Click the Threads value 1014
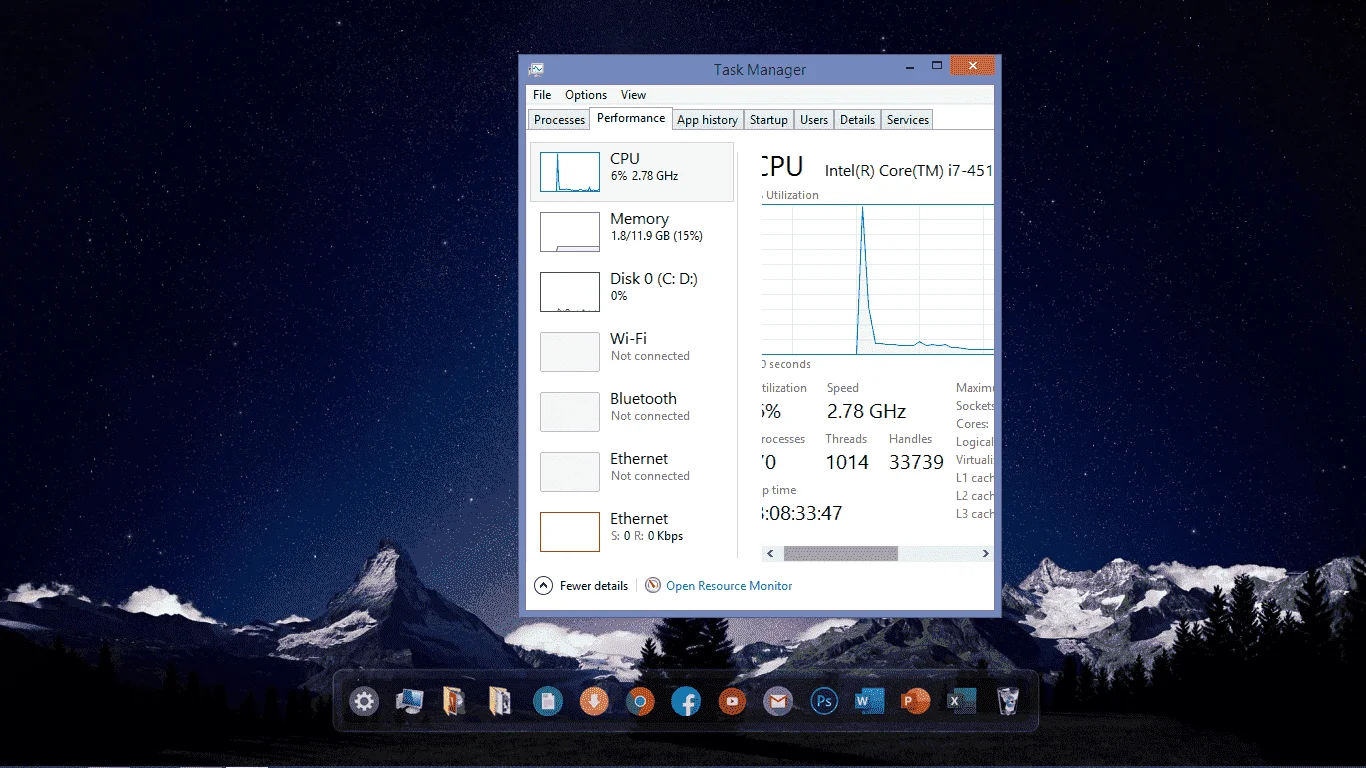The width and height of the screenshot is (1366, 768). [847, 462]
